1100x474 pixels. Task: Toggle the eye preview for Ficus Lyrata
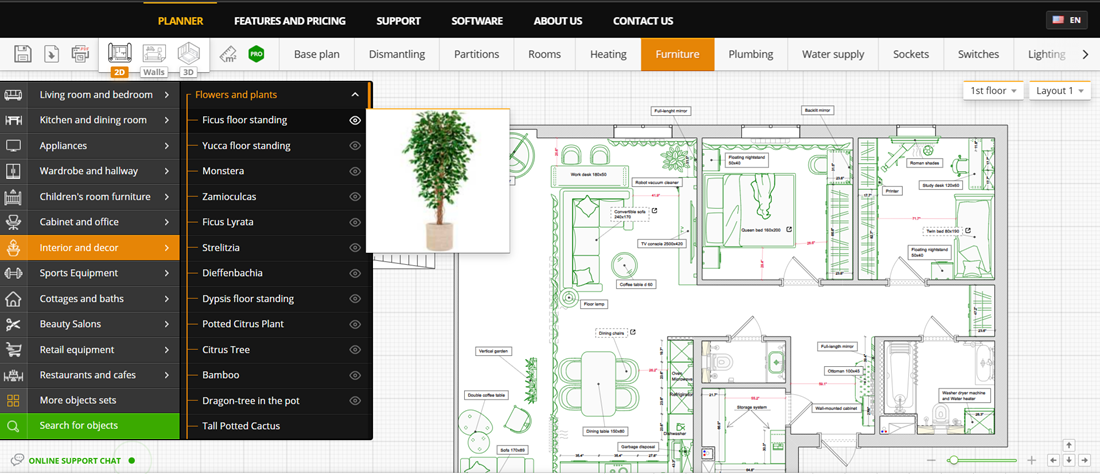pyautogui.click(x=355, y=222)
